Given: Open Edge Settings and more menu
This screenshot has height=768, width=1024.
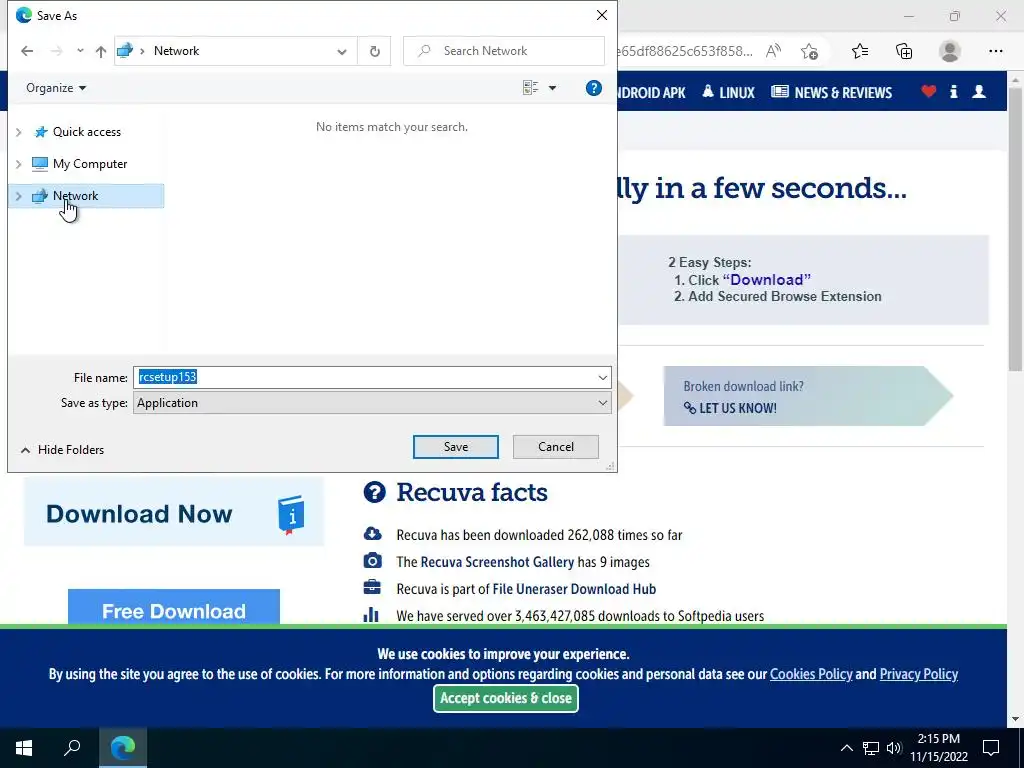Looking at the screenshot, I should [995, 51].
